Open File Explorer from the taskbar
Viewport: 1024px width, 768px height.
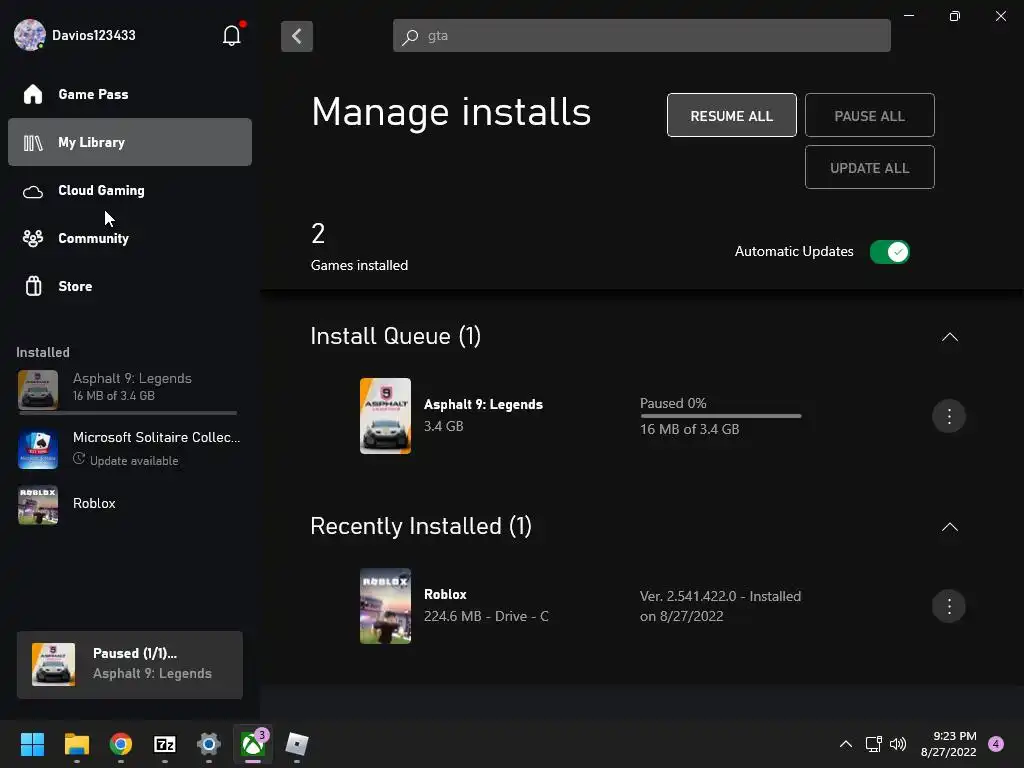point(76,744)
